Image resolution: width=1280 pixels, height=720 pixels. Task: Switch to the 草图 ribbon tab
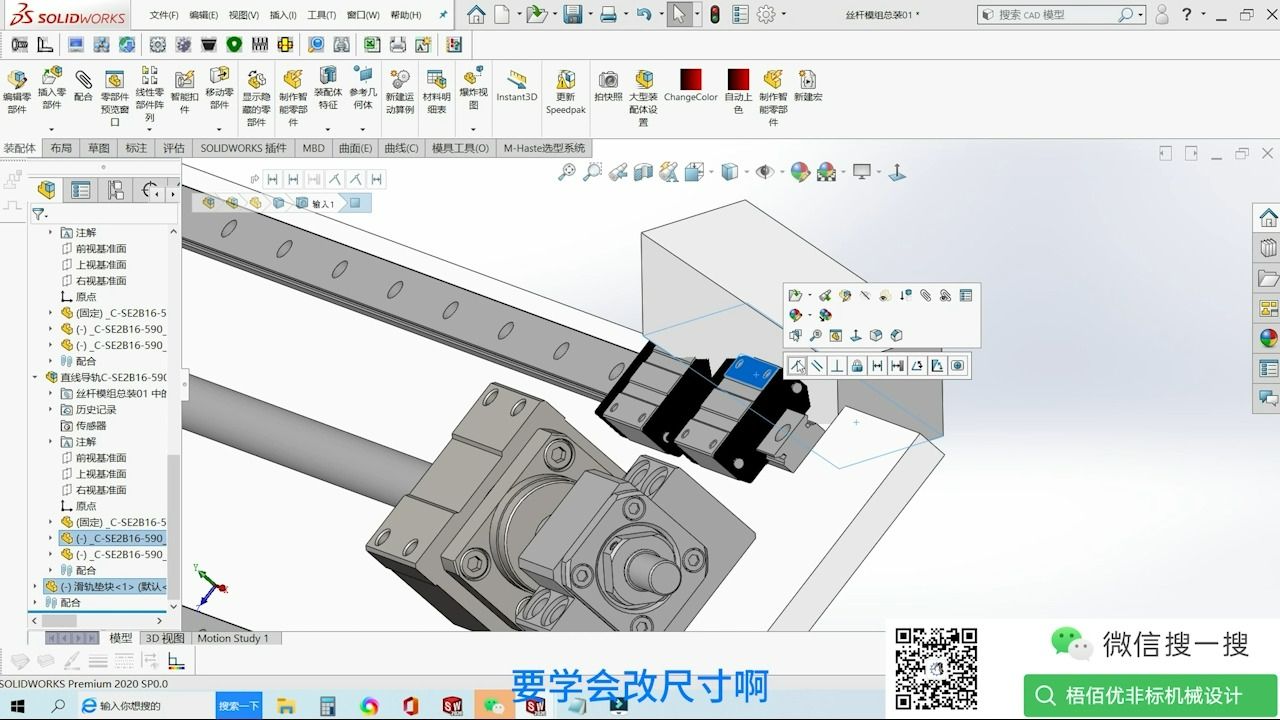click(98, 148)
